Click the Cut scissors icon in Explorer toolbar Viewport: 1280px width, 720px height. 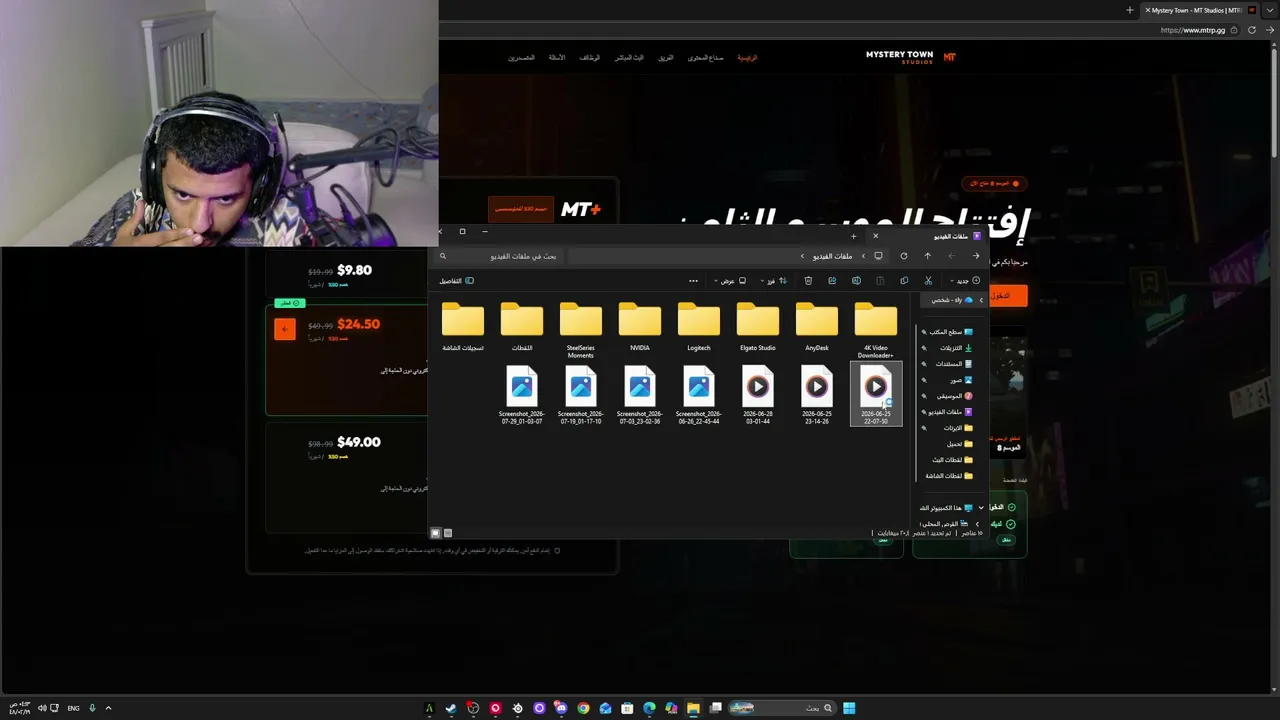pos(928,281)
